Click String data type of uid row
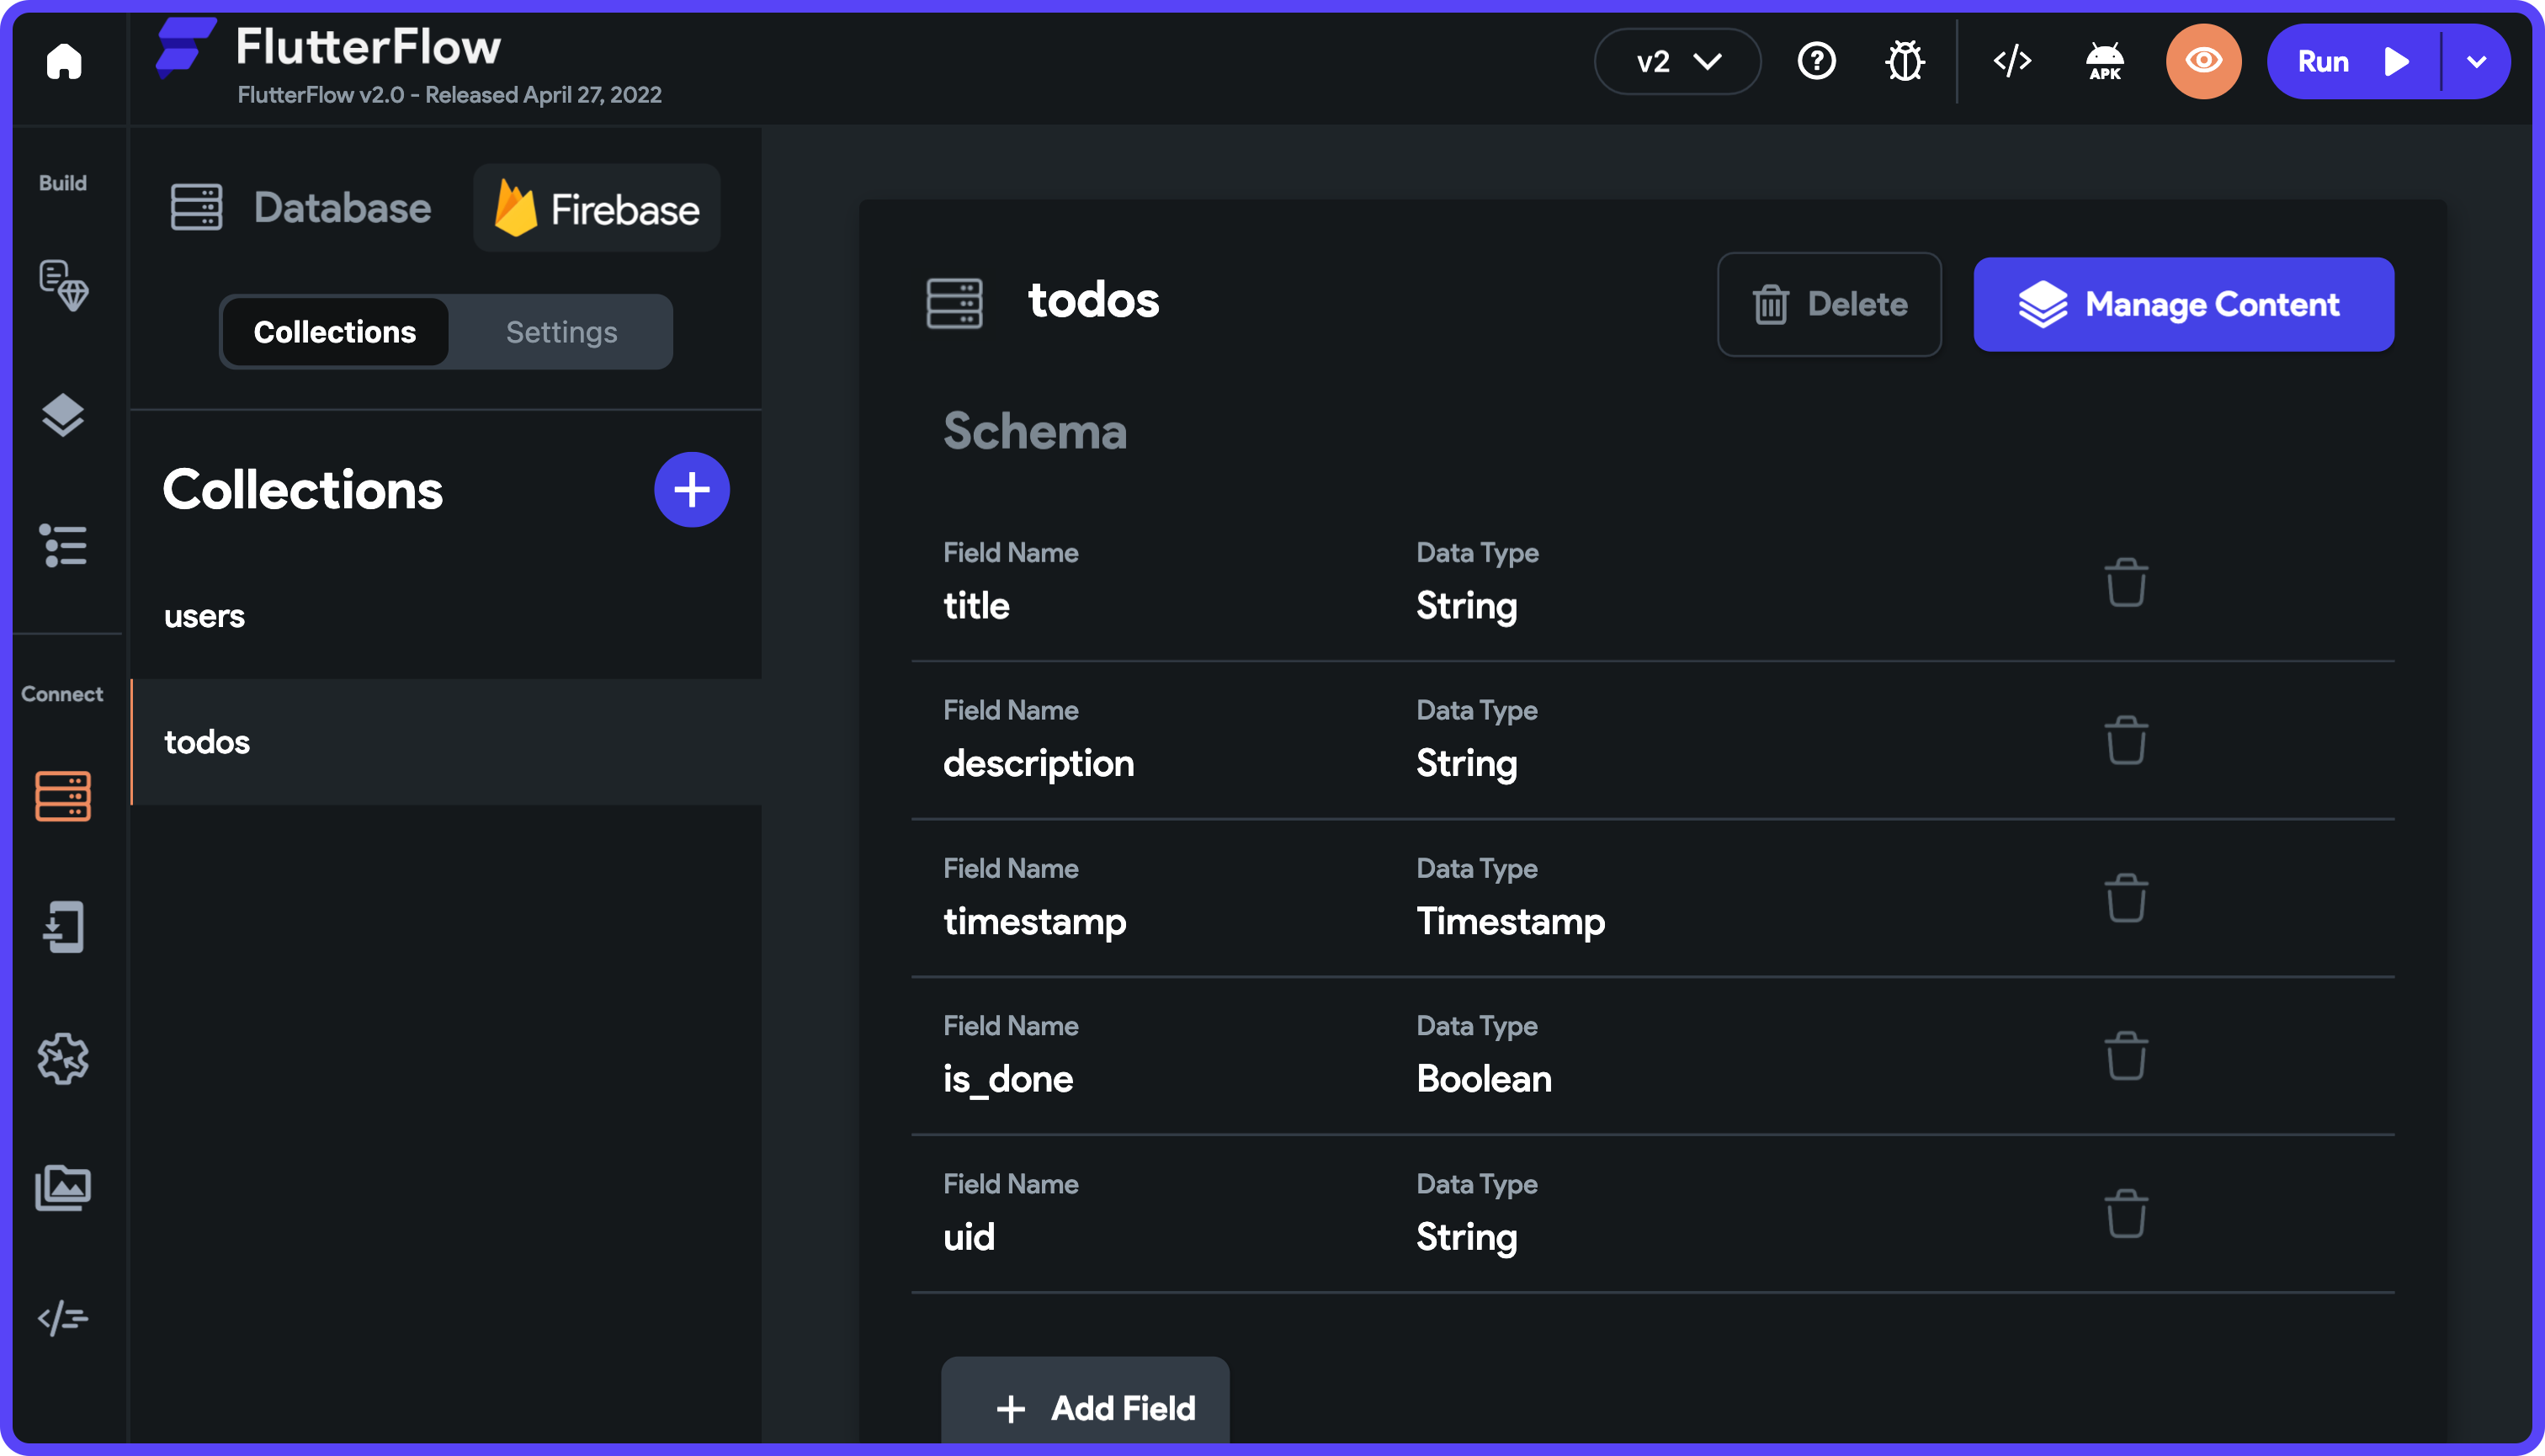This screenshot has width=2545, height=1456. [1466, 1238]
